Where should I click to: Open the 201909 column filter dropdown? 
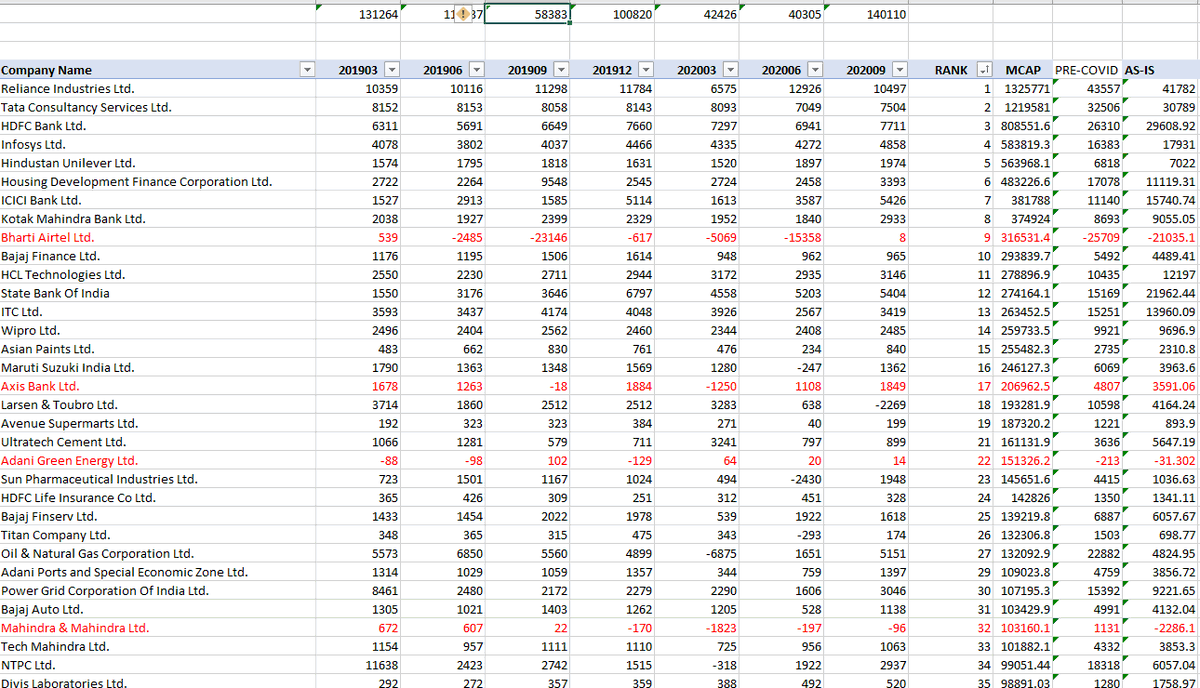click(561, 69)
